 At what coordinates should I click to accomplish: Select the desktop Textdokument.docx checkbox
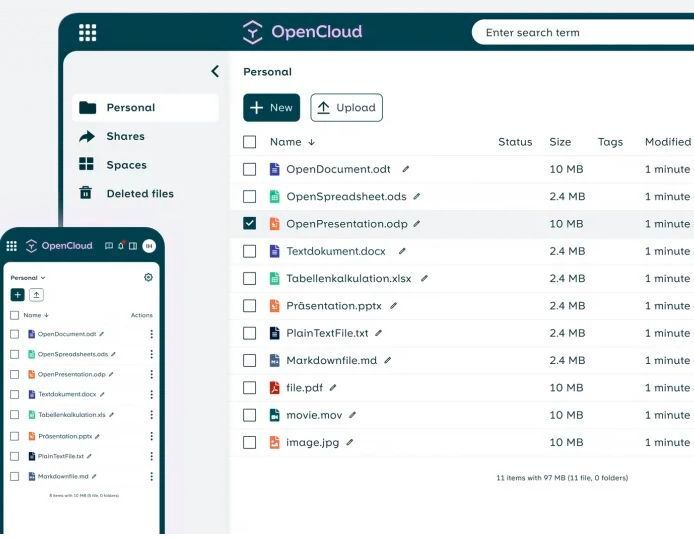tap(250, 251)
